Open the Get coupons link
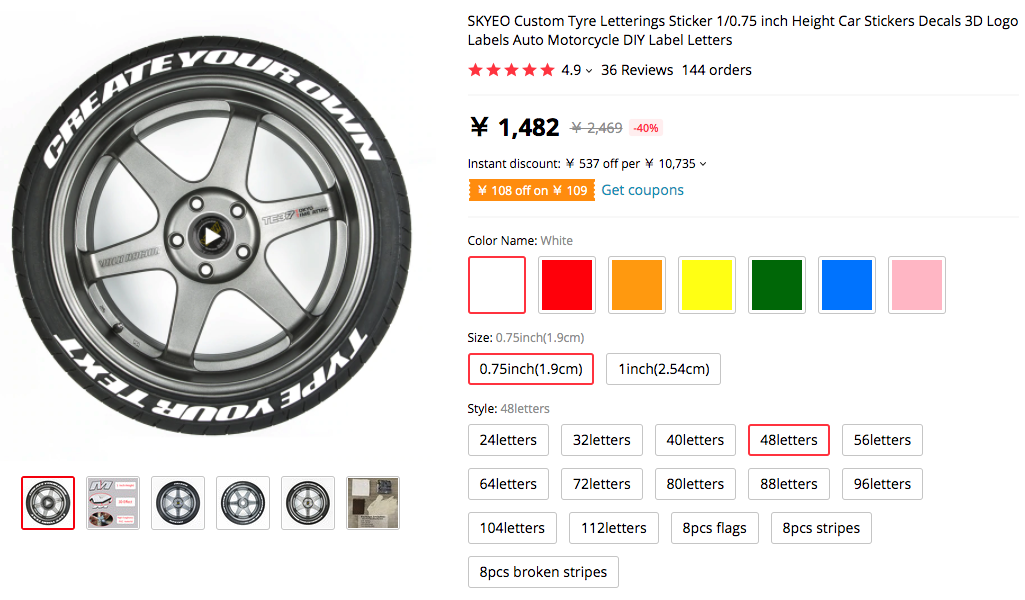1025x600 pixels. coord(641,190)
